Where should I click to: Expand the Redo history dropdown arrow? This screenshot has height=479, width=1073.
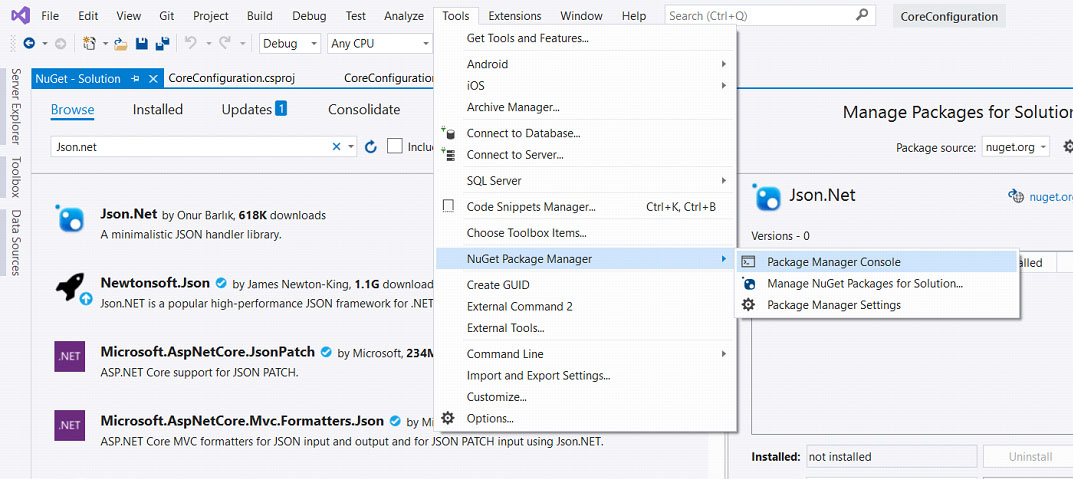tap(242, 44)
